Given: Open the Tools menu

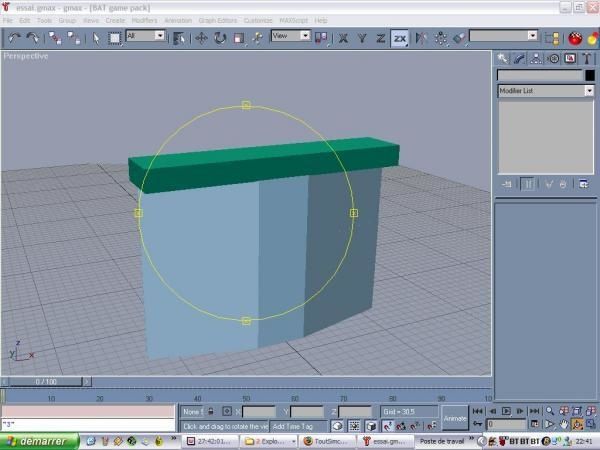Looking at the screenshot, I should pyautogui.click(x=44, y=20).
